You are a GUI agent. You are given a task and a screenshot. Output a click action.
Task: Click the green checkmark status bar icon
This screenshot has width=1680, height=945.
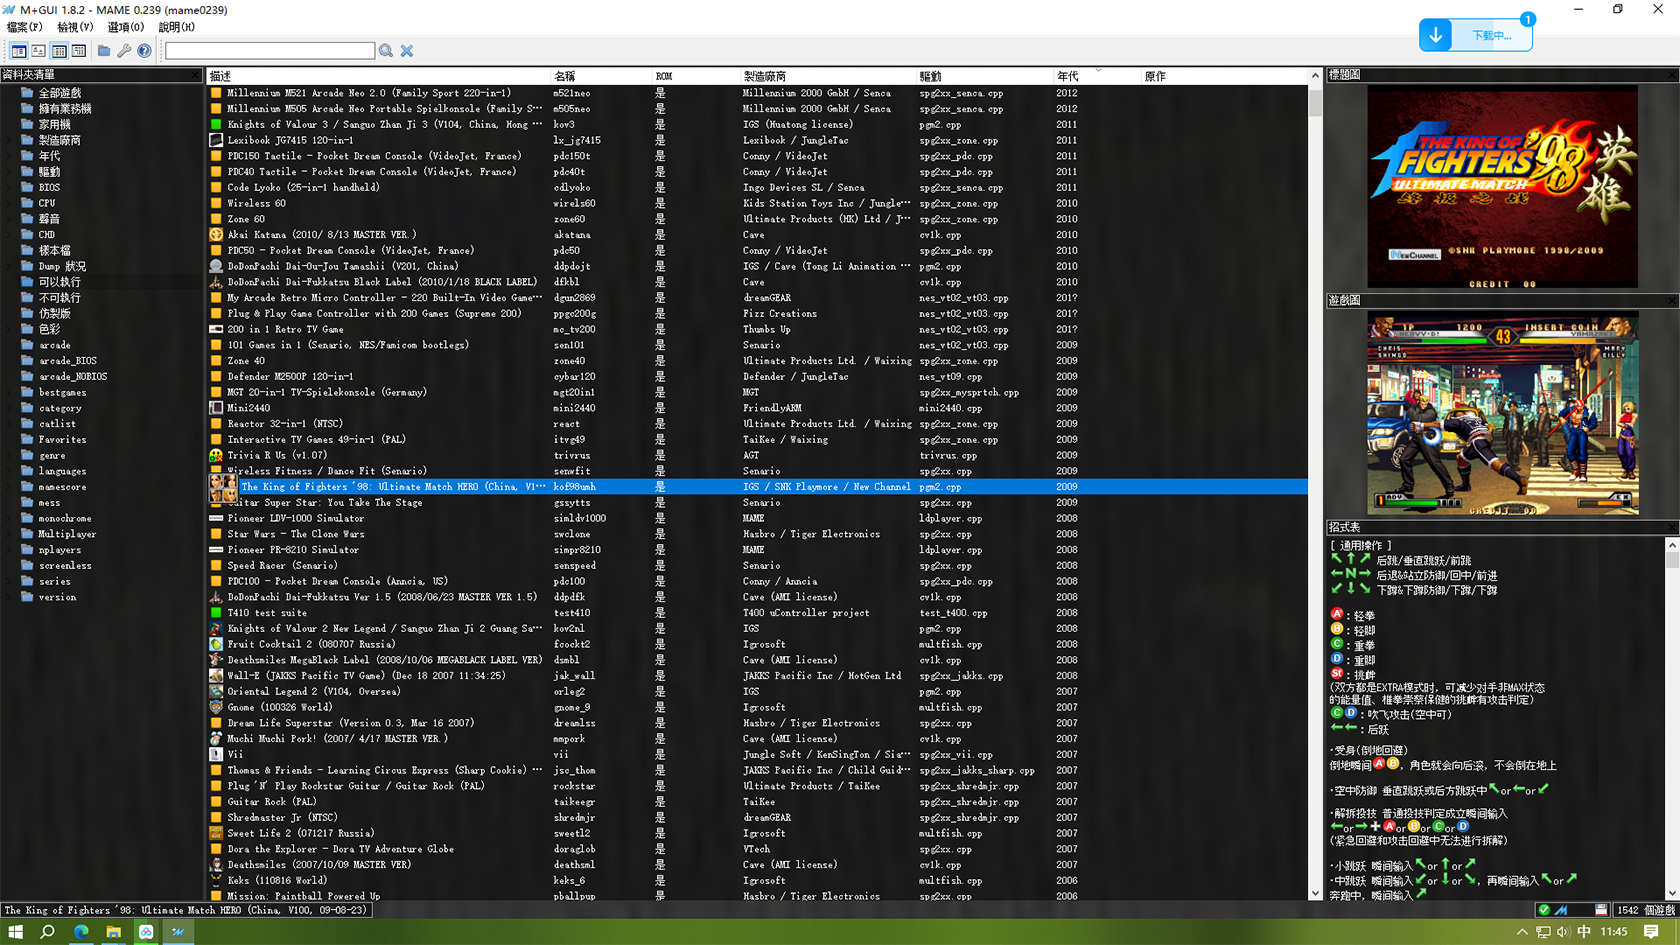click(1544, 910)
